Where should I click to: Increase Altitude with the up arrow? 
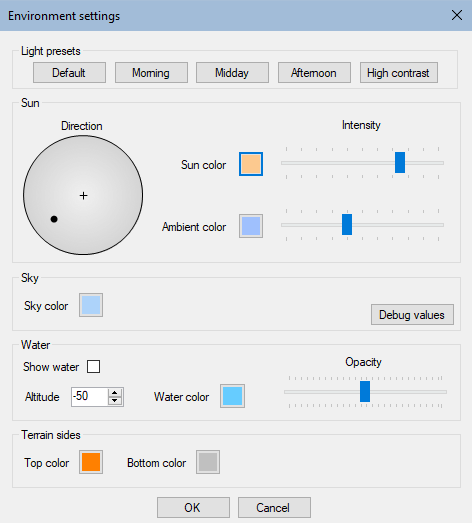coord(115,393)
